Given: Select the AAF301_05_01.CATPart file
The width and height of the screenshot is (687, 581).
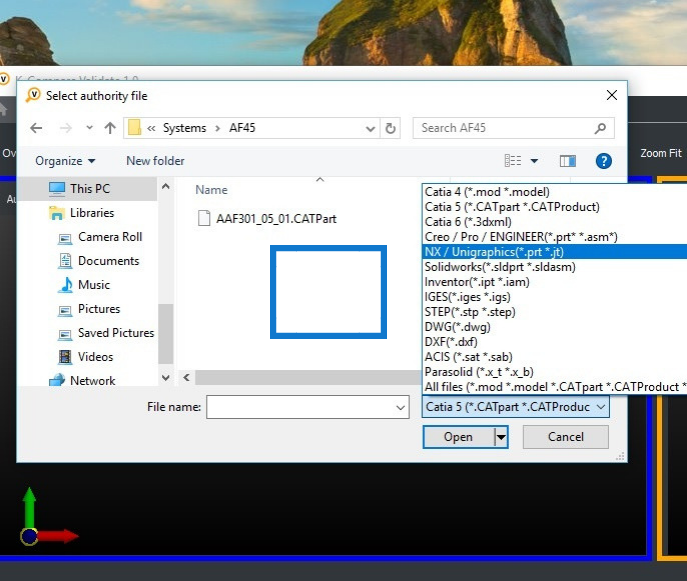Looking at the screenshot, I should pyautogui.click(x=276, y=217).
